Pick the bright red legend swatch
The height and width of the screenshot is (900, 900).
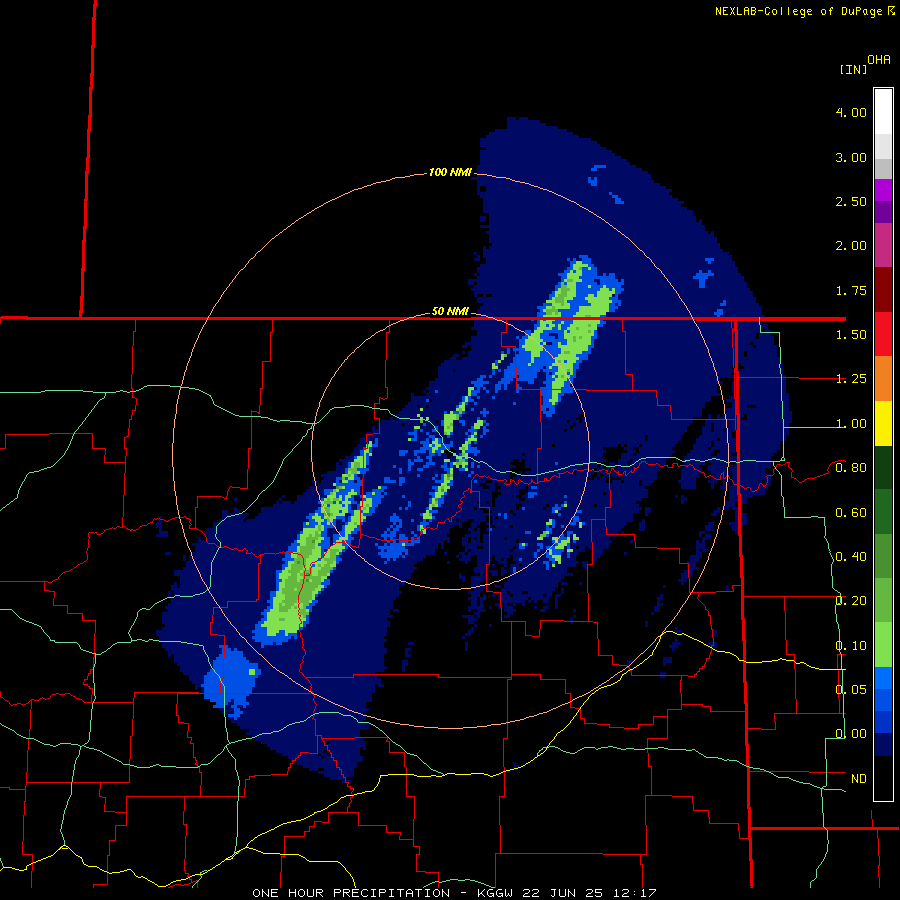point(883,334)
